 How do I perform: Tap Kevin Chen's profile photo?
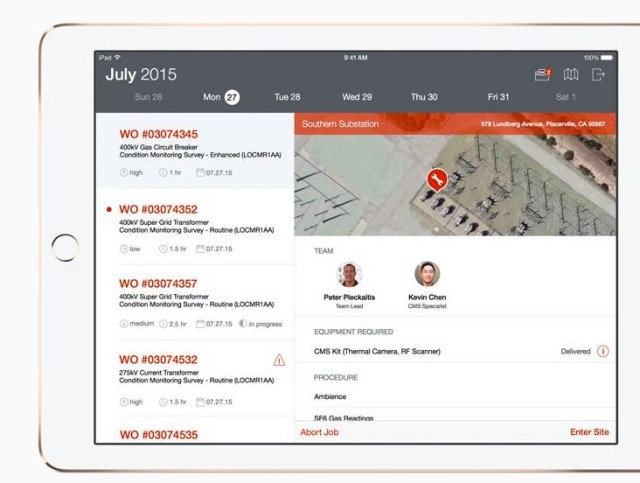427,274
